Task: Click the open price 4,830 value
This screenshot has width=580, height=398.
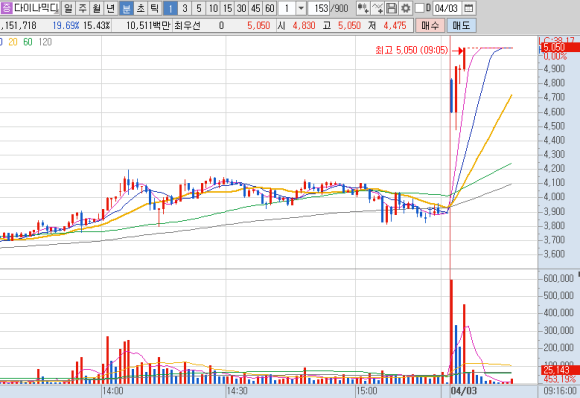Action: pyautogui.click(x=304, y=26)
